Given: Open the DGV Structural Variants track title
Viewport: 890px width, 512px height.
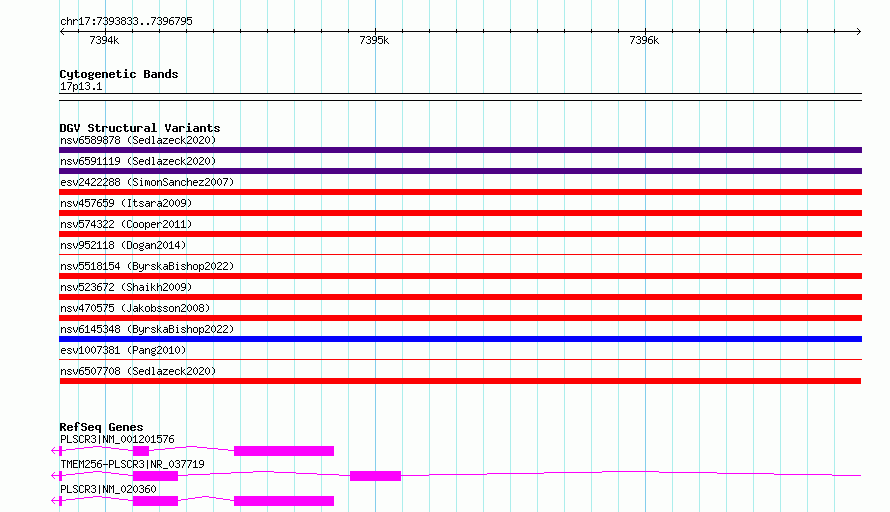Looking at the screenshot, I should [140, 128].
